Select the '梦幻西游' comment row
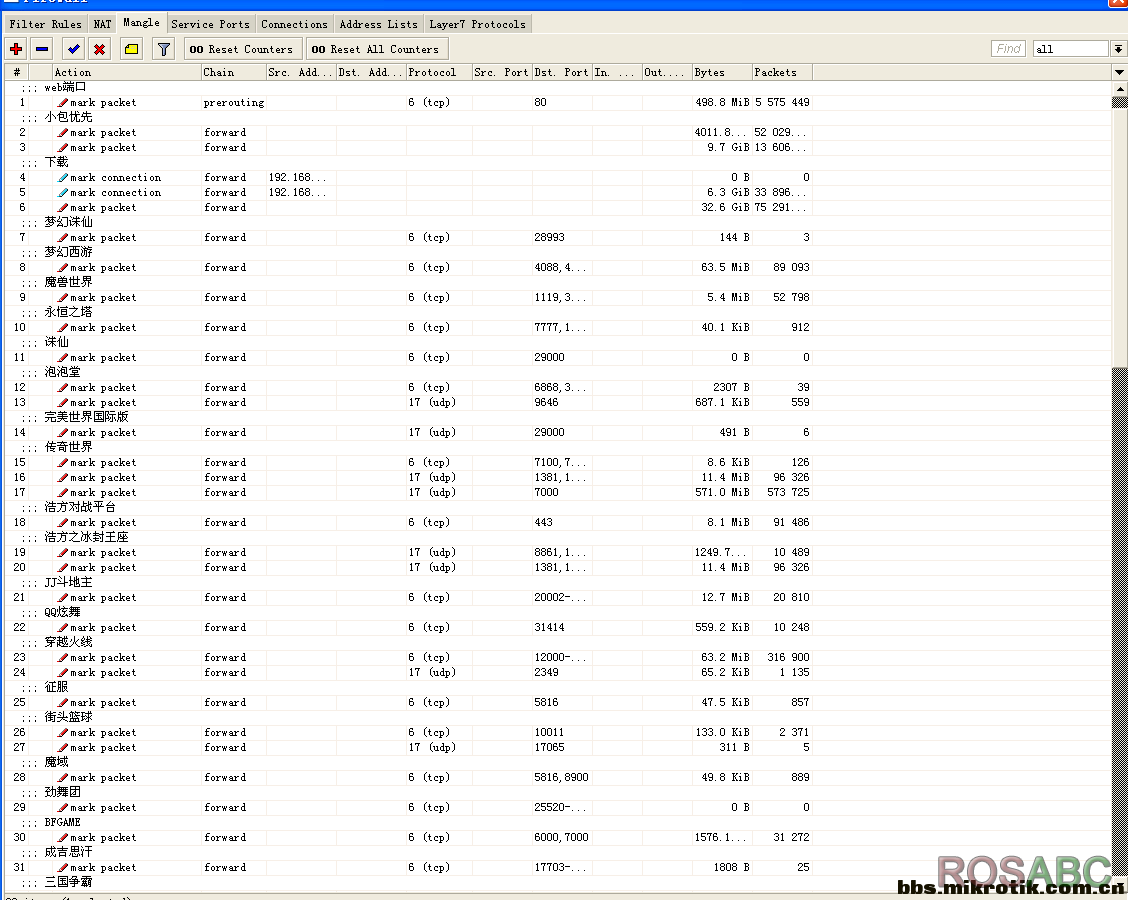Viewport: 1128px width, 900px height. click(x=558, y=253)
